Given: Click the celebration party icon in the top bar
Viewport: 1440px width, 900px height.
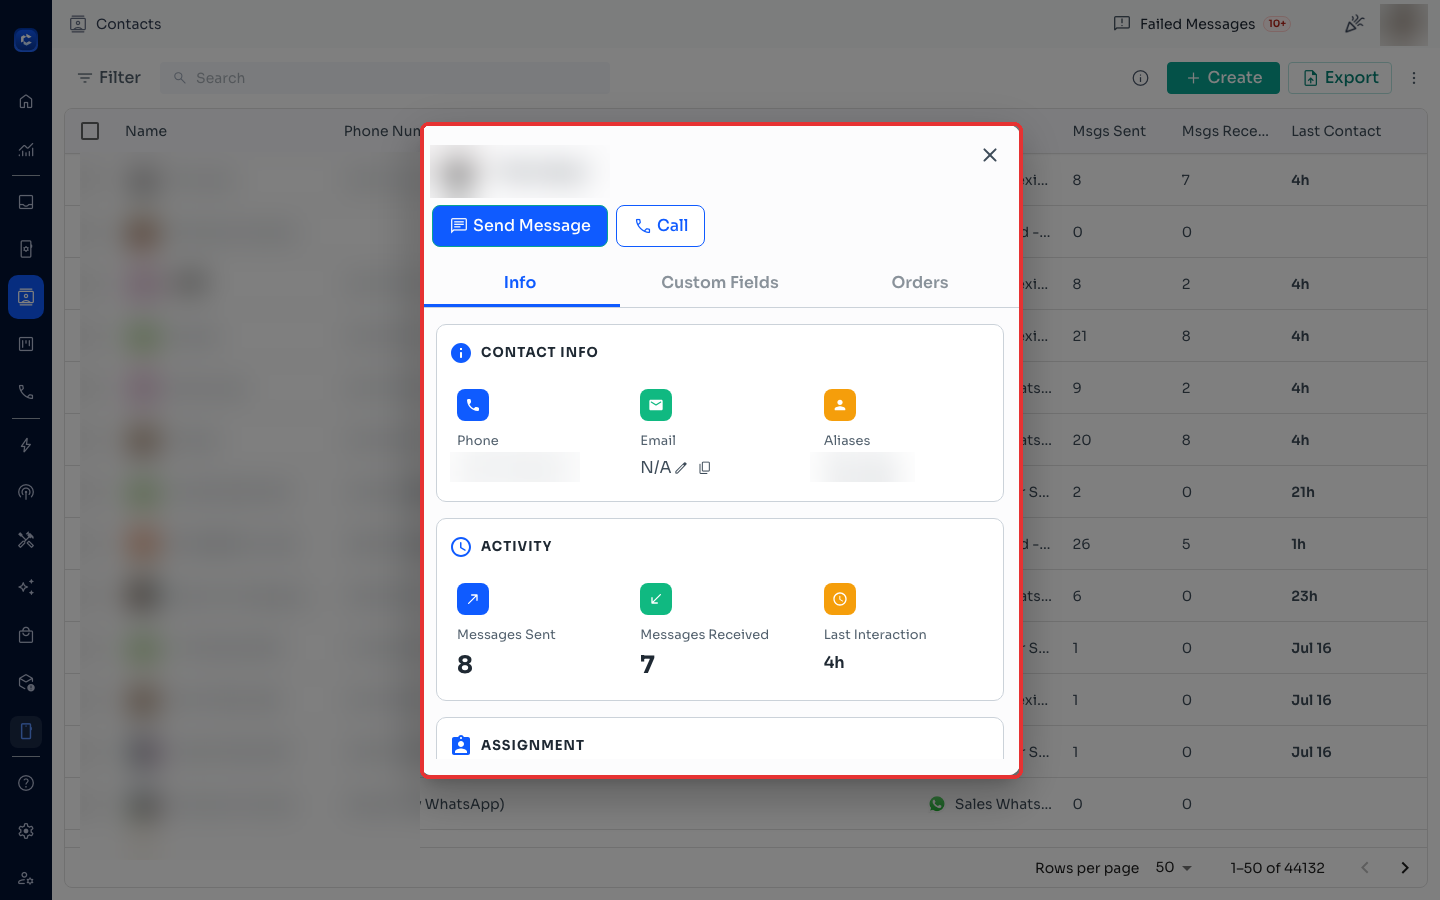Looking at the screenshot, I should point(1355,23).
